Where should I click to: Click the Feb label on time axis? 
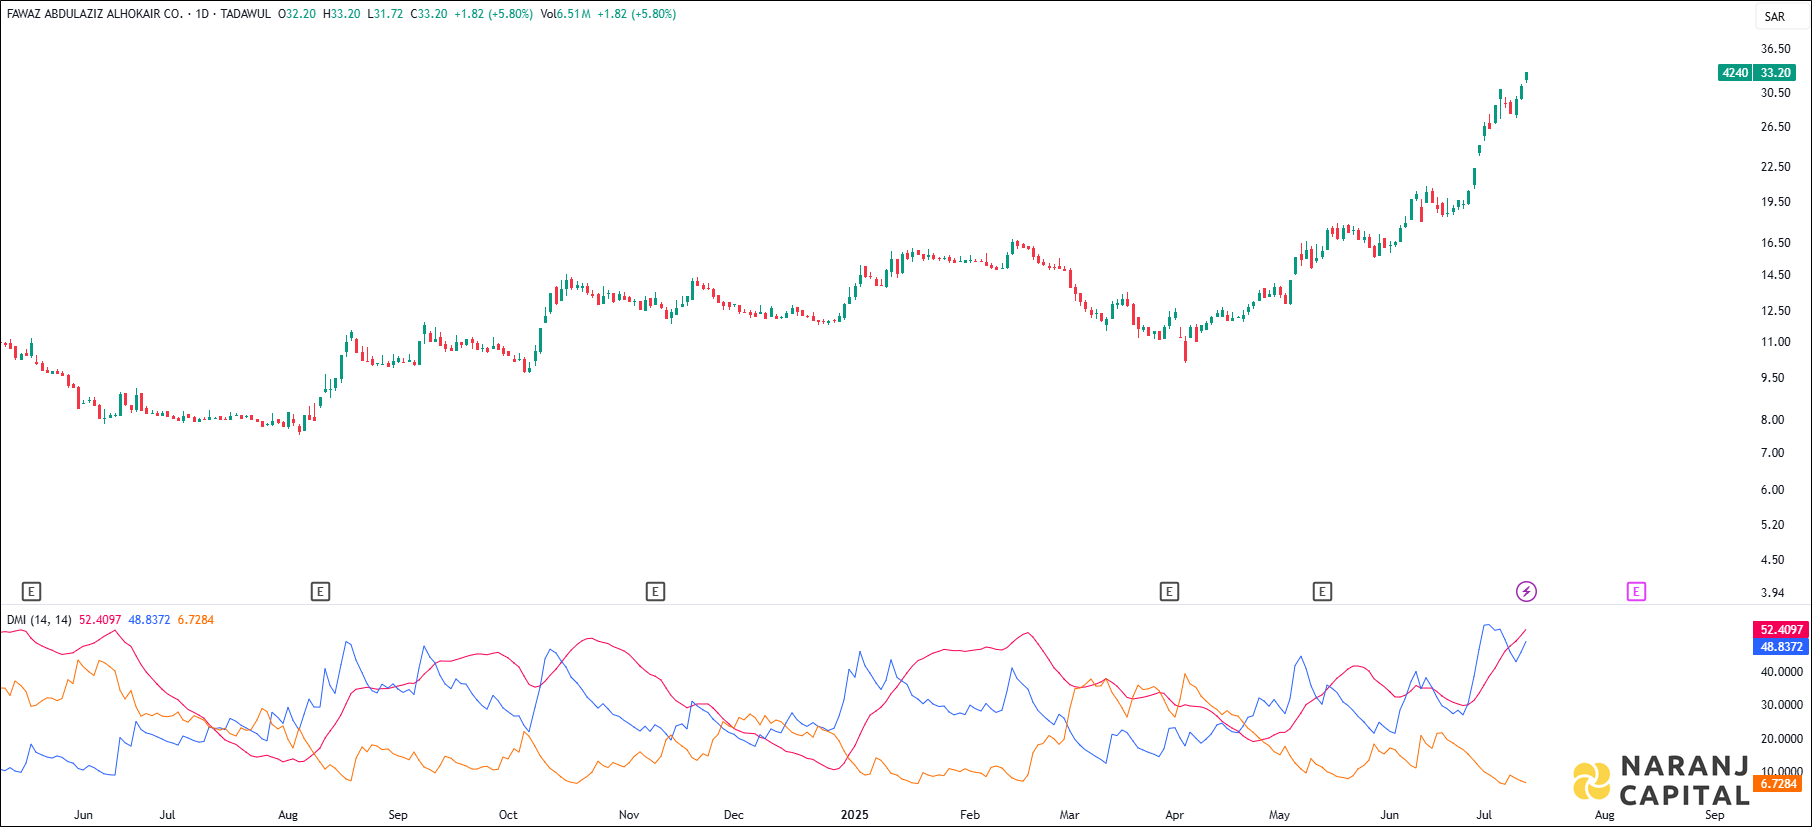(970, 815)
